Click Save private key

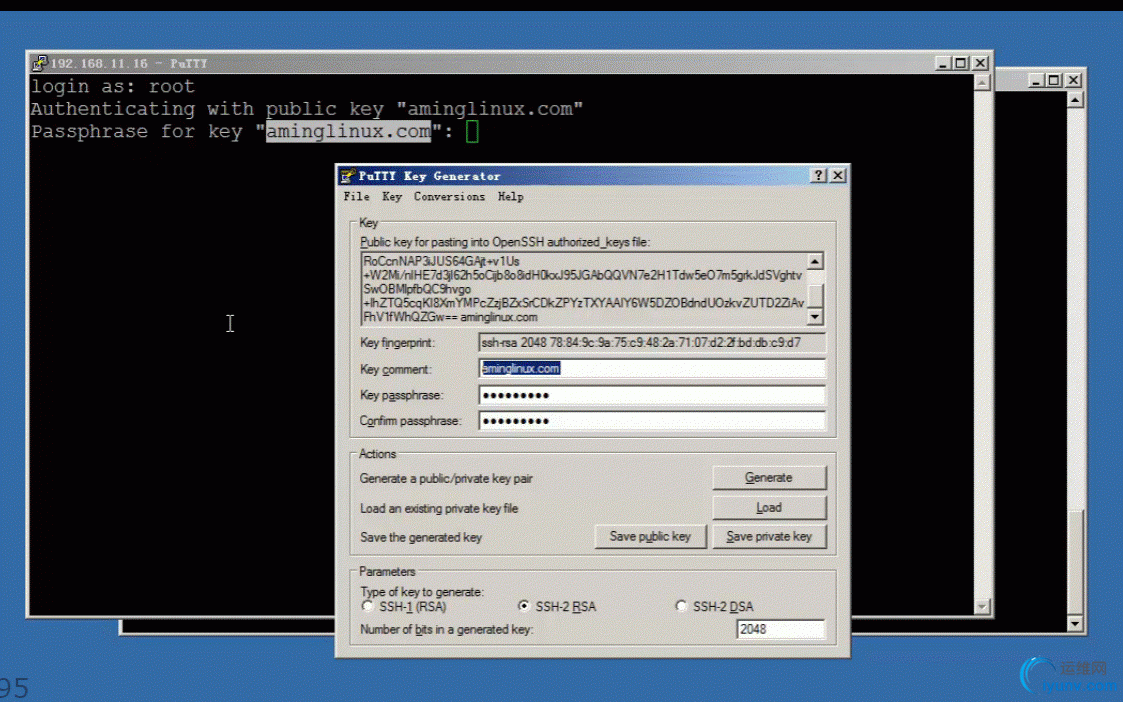(769, 537)
